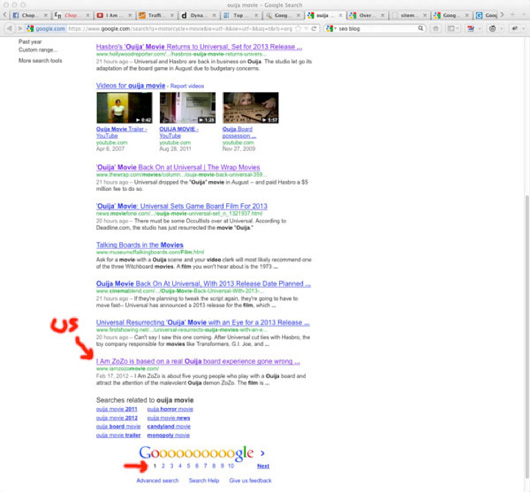This screenshot has width=530, height=492.
Task: Switch to the Facebook 'Chop' tab
Action: (x=30, y=15)
